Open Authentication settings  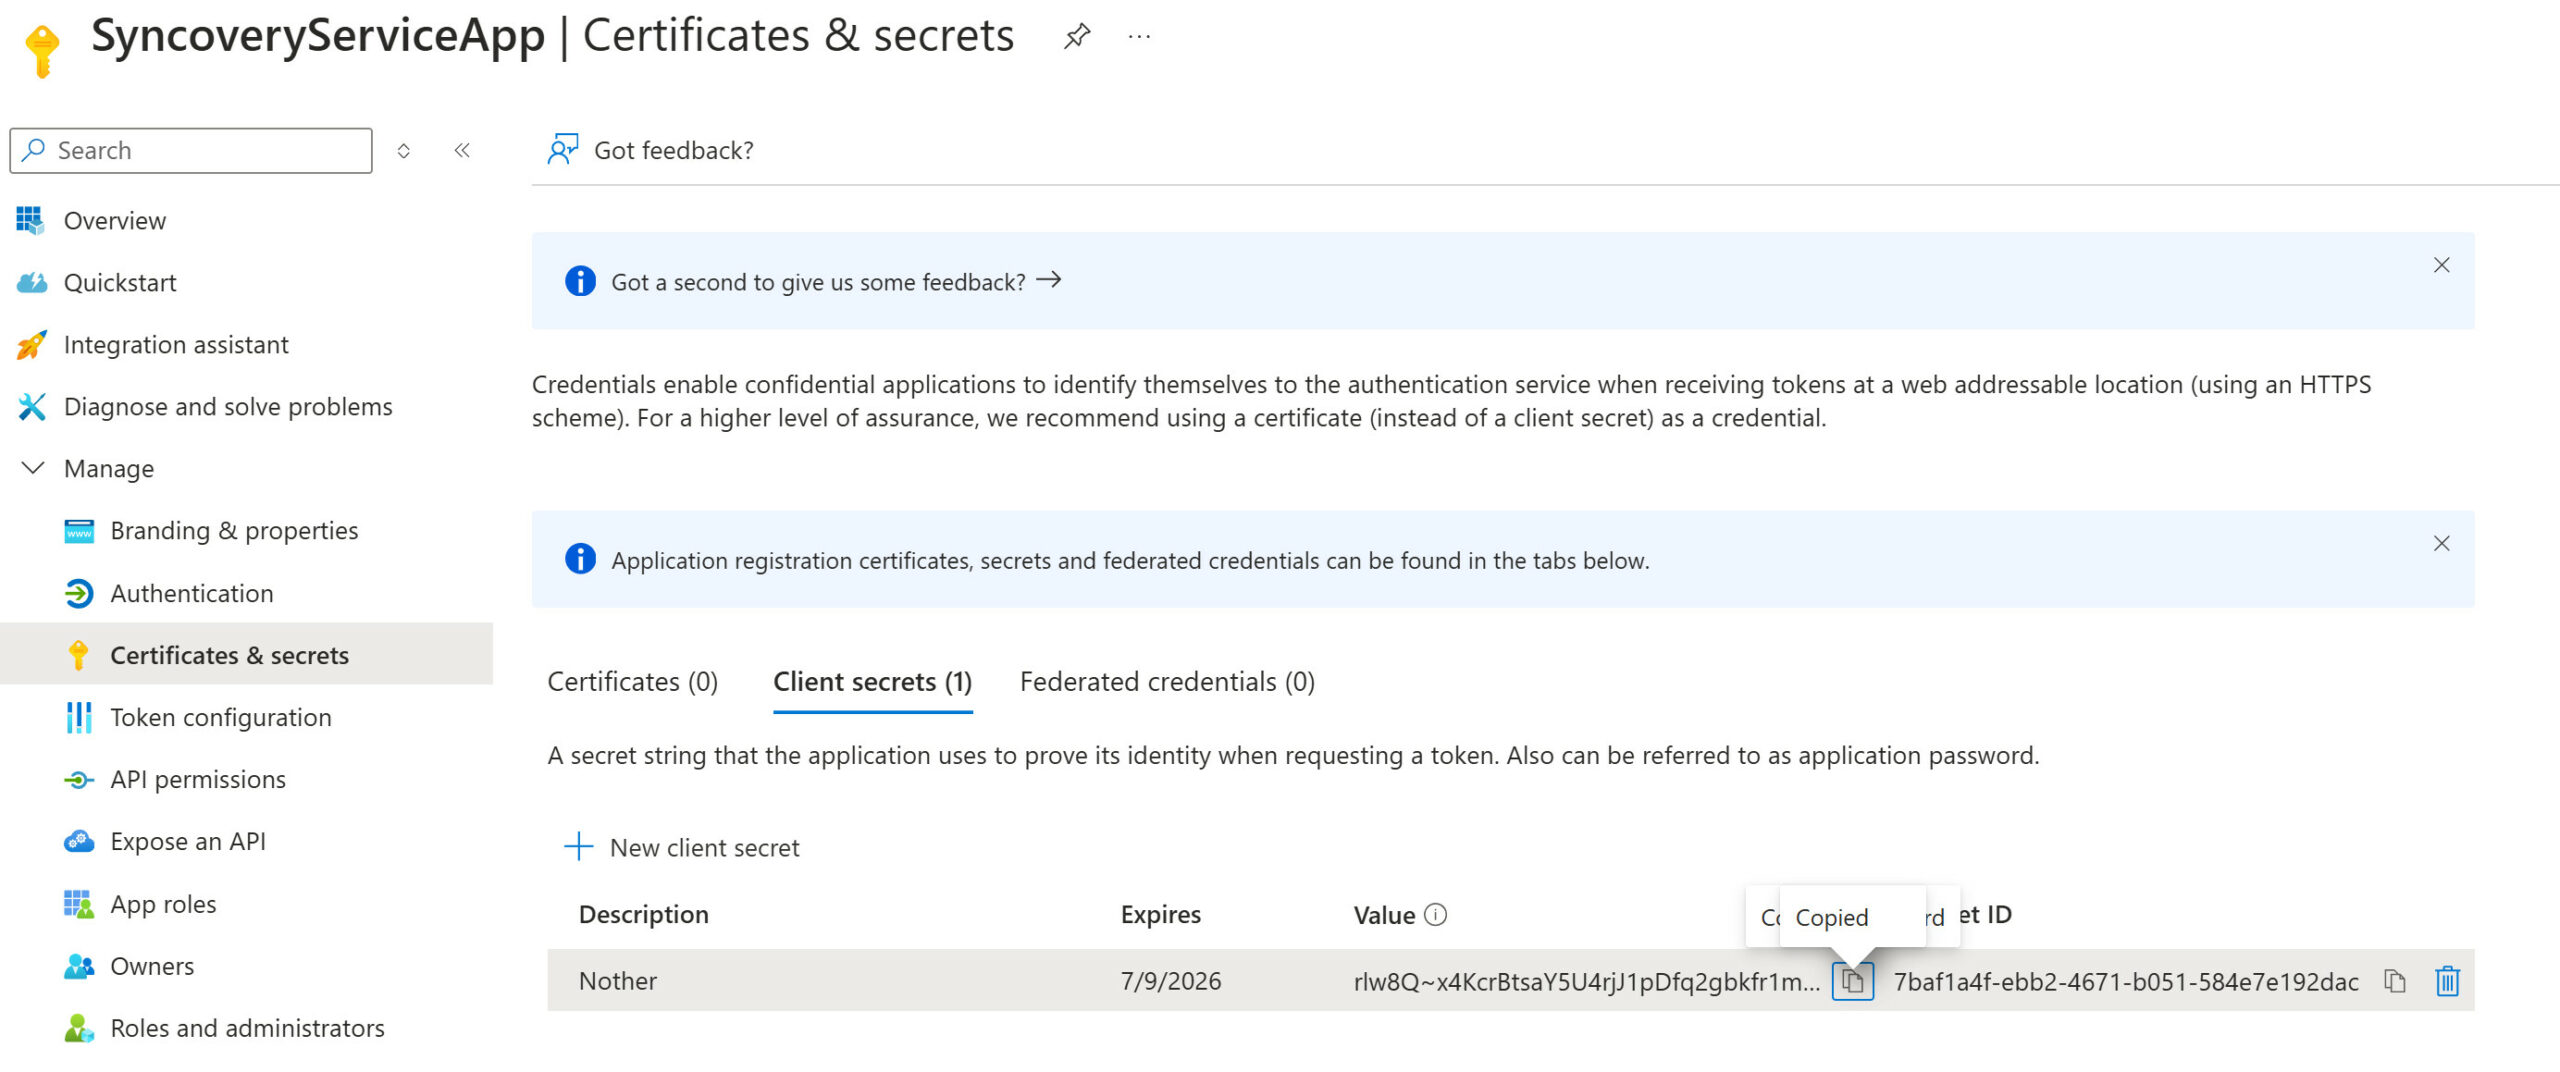click(x=191, y=593)
